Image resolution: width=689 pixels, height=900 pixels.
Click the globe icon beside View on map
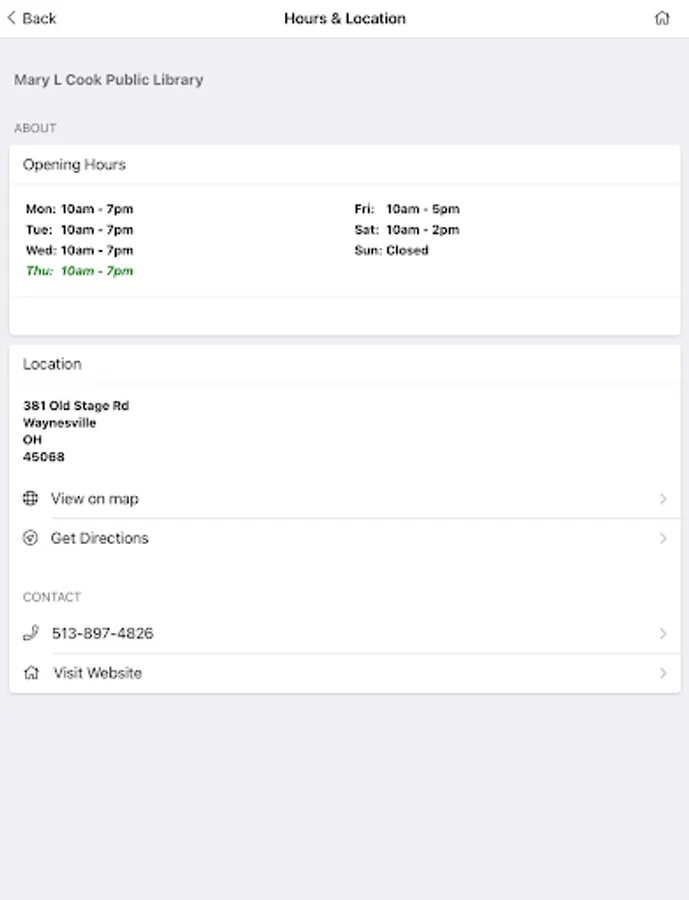click(31, 498)
